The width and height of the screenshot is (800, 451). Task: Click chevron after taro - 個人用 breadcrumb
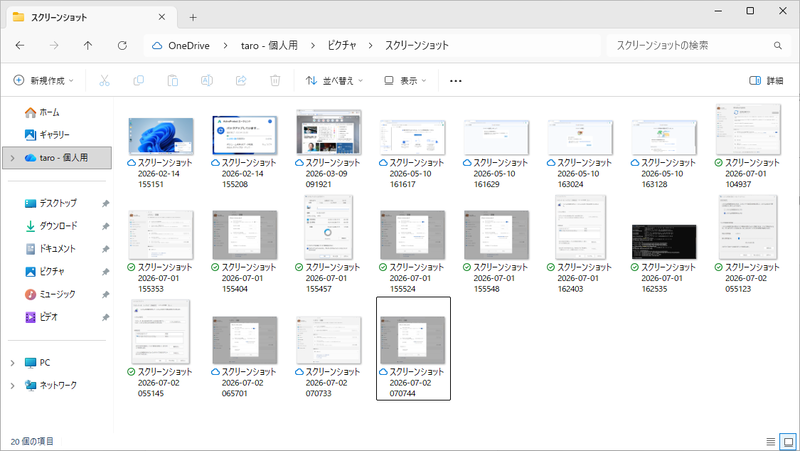pyautogui.click(x=312, y=45)
